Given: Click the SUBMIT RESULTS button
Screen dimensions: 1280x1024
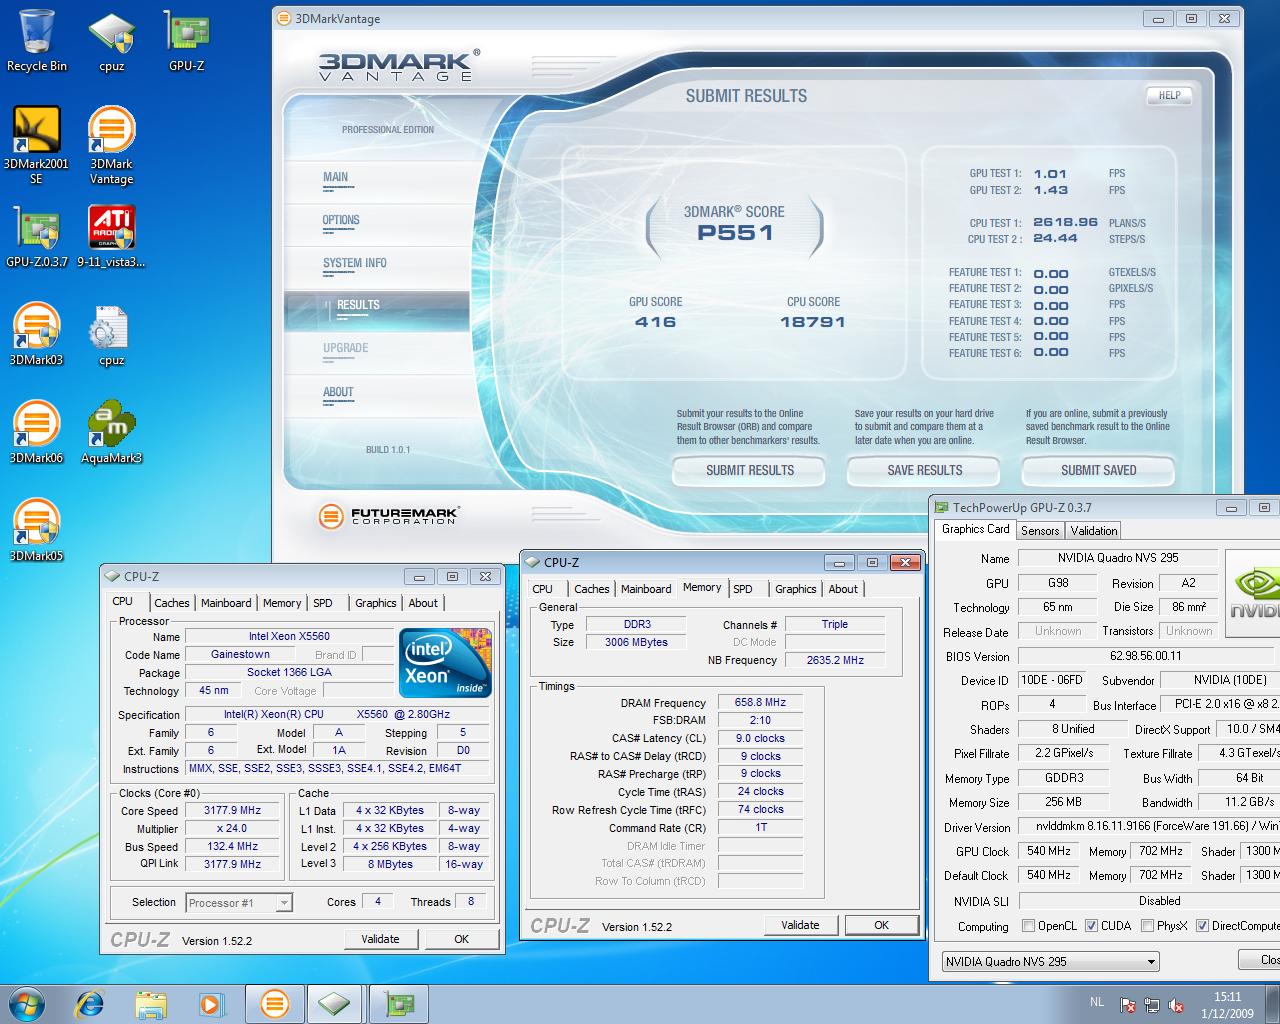Looking at the screenshot, I should pyautogui.click(x=750, y=470).
